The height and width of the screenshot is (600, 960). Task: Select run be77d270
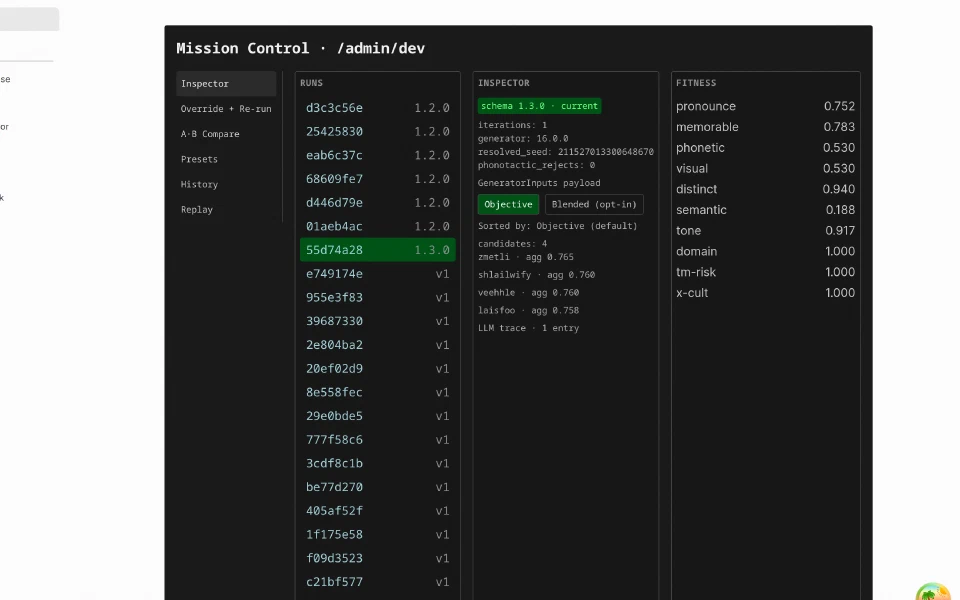pos(378,487)
